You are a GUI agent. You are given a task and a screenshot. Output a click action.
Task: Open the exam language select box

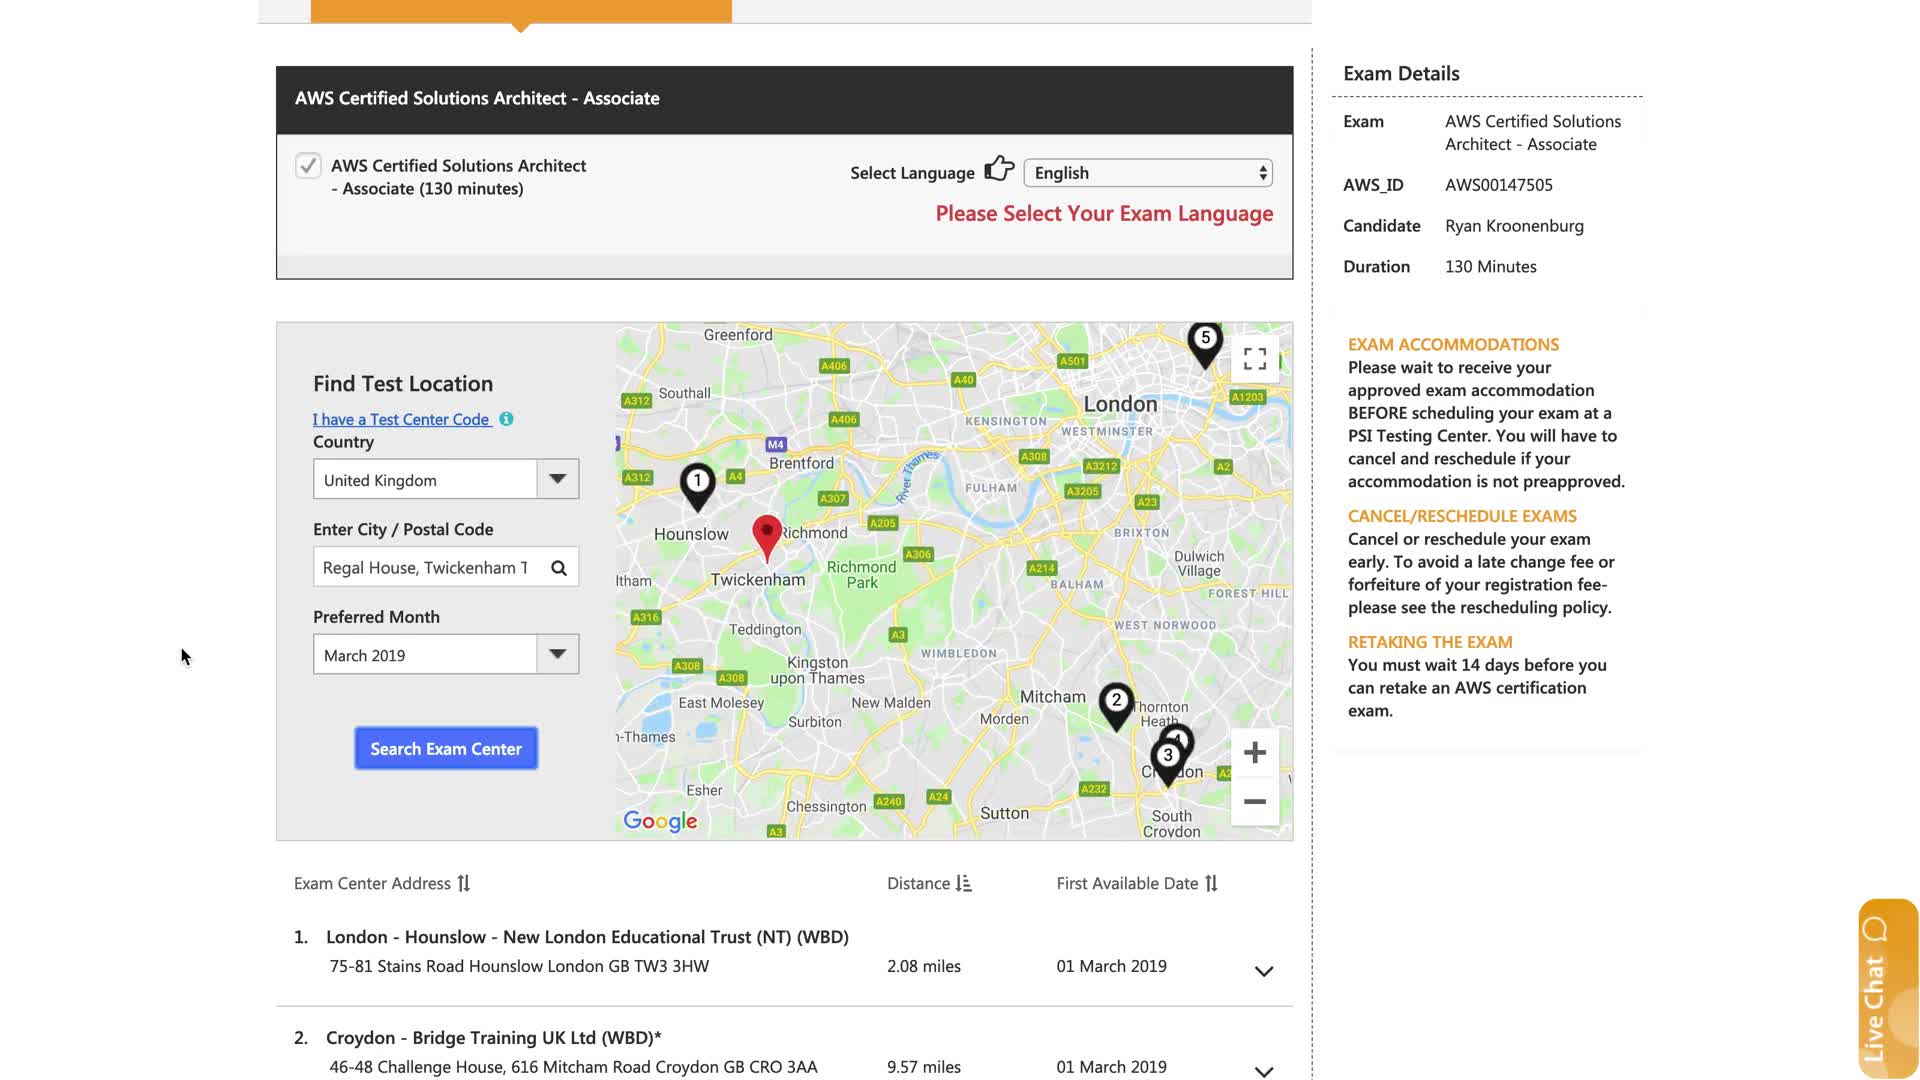(1148, 173)
